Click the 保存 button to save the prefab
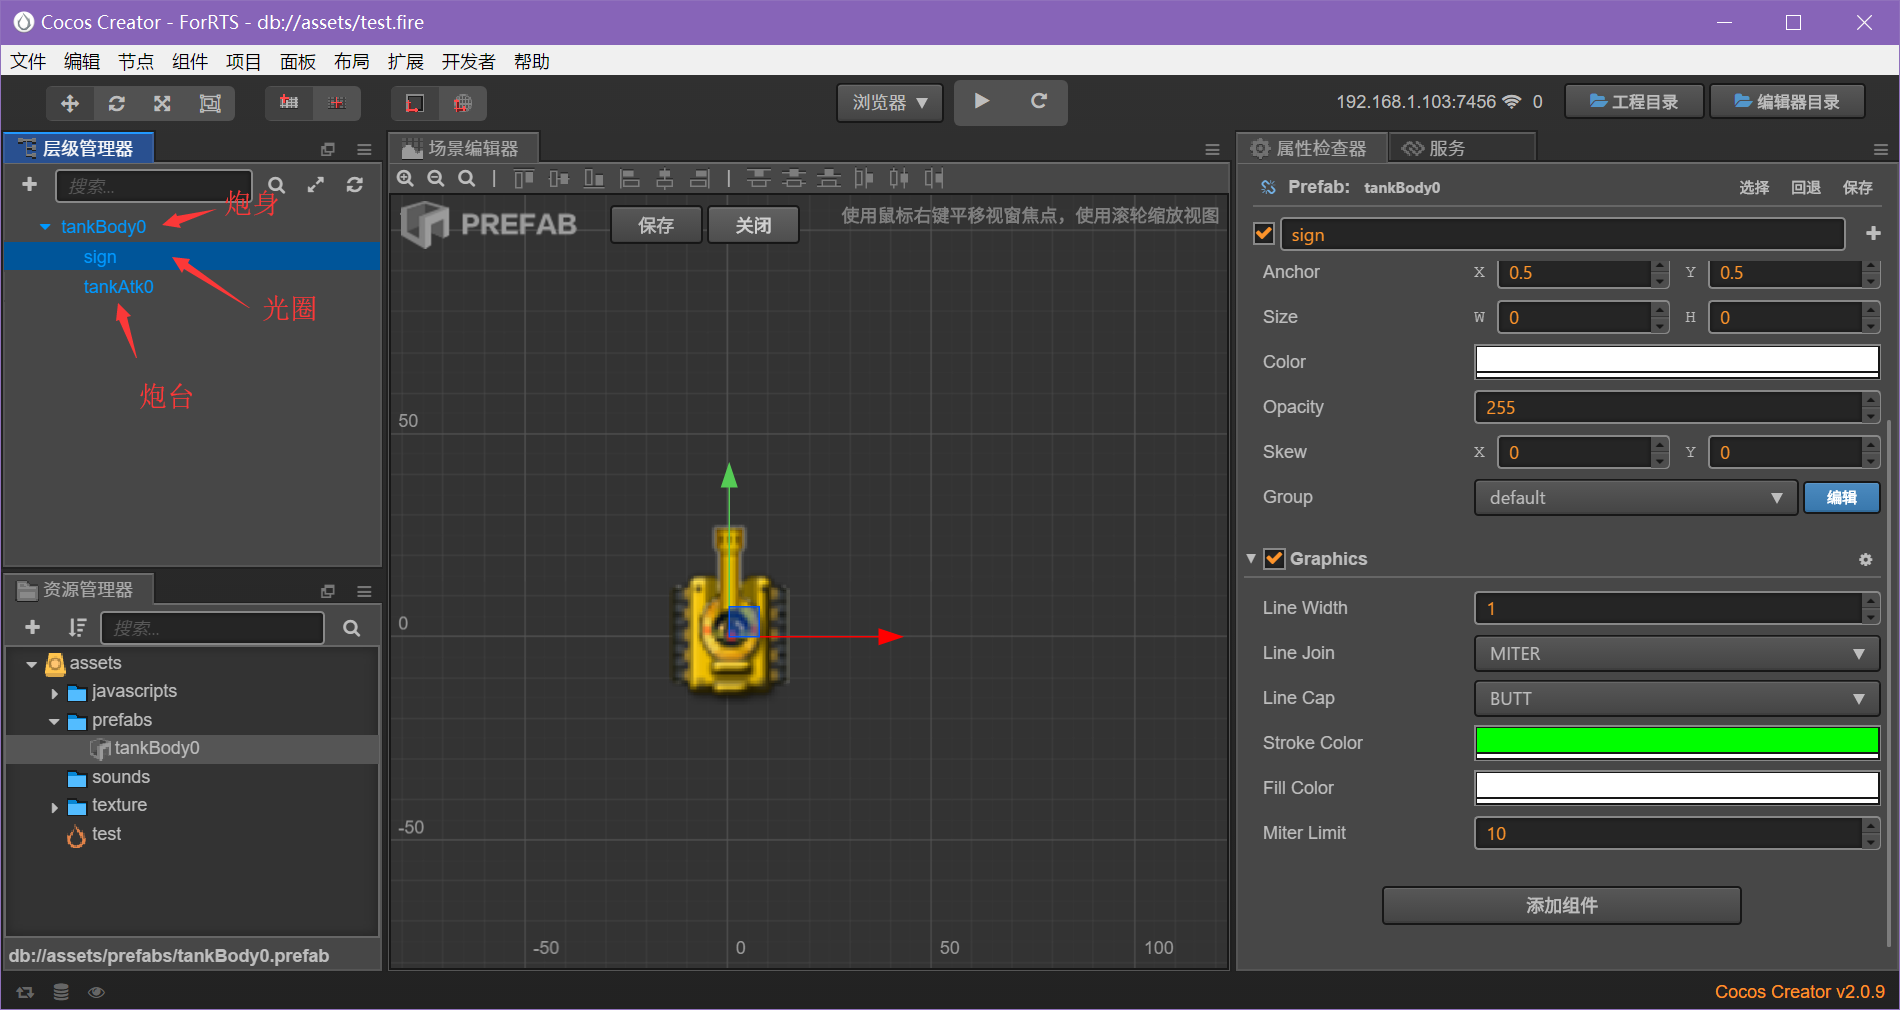Viewport: 1900px width, 1010px height. click(655, 224)
